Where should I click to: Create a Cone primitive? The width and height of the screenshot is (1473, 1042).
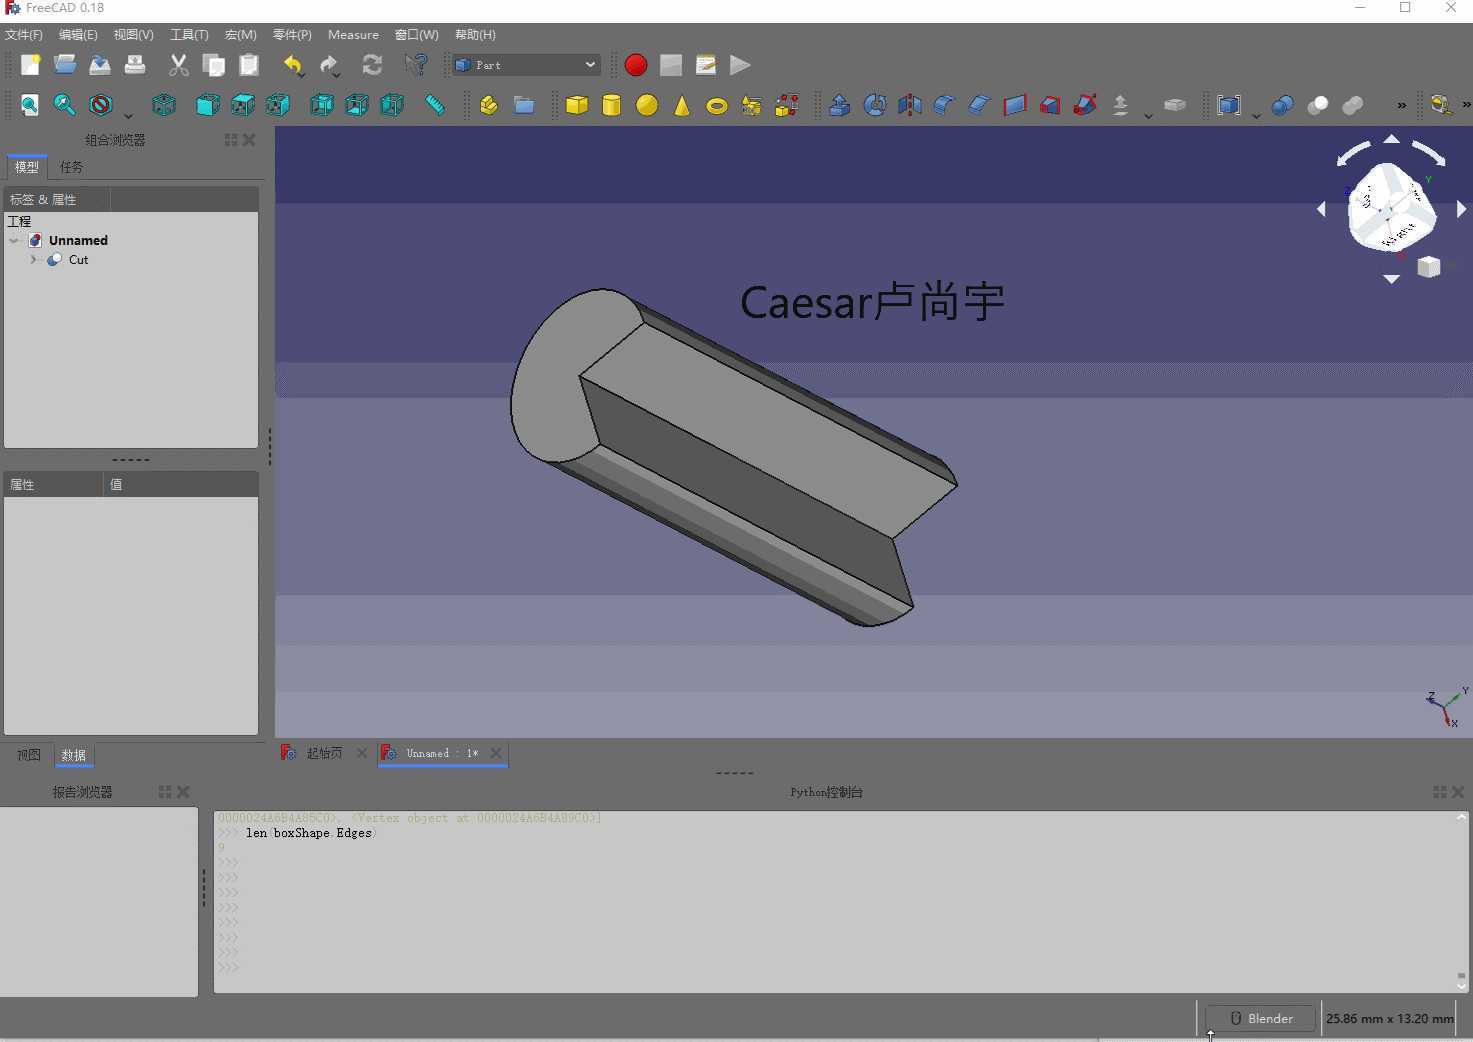(x=682, y=105)
